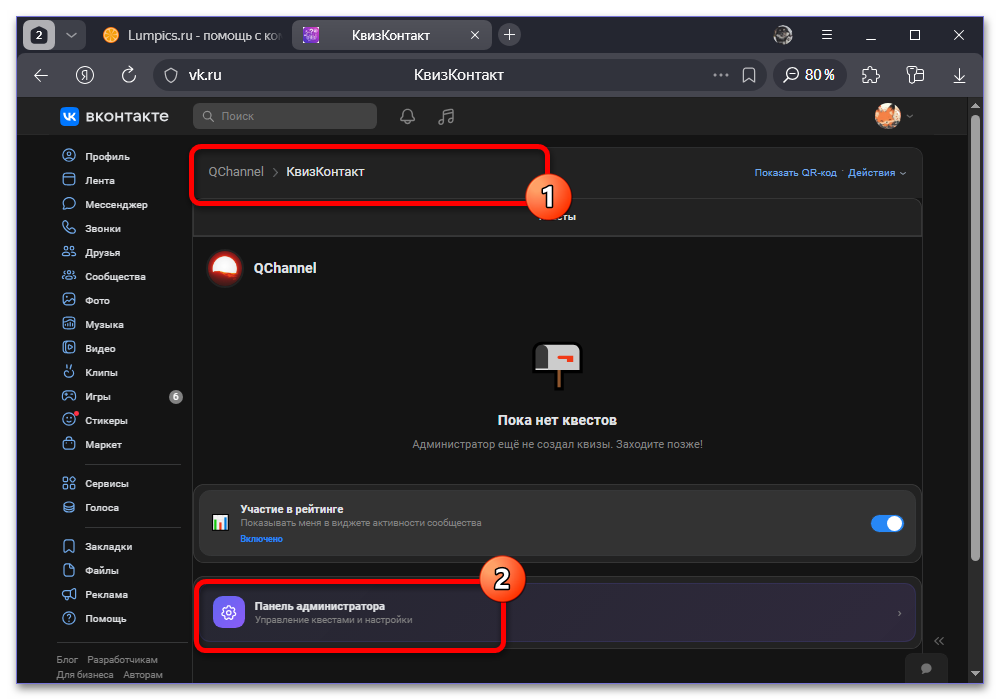Open the browser hamburger menu
Image resolution: width=1000 pixels, height=700 pixels.
point(827,35)
